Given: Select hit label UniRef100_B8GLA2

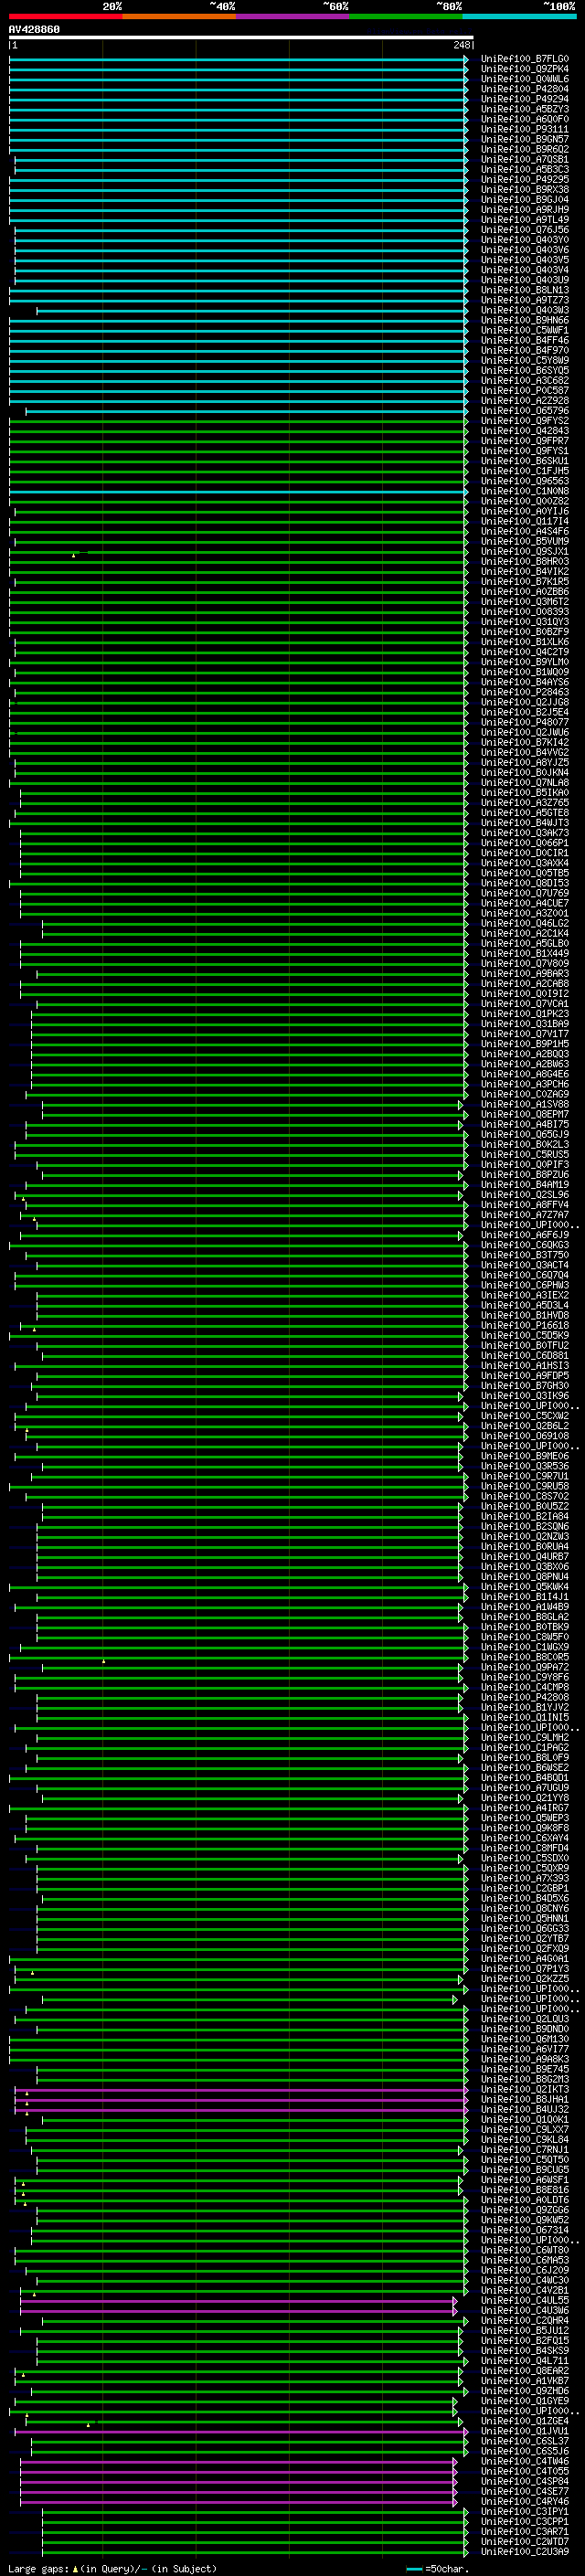Looking at the screenshot, I should (x=525, y=1617).
